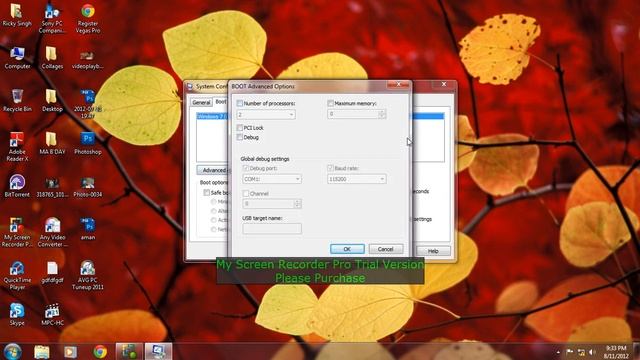Click the Channel value spinner arrows

298,203
